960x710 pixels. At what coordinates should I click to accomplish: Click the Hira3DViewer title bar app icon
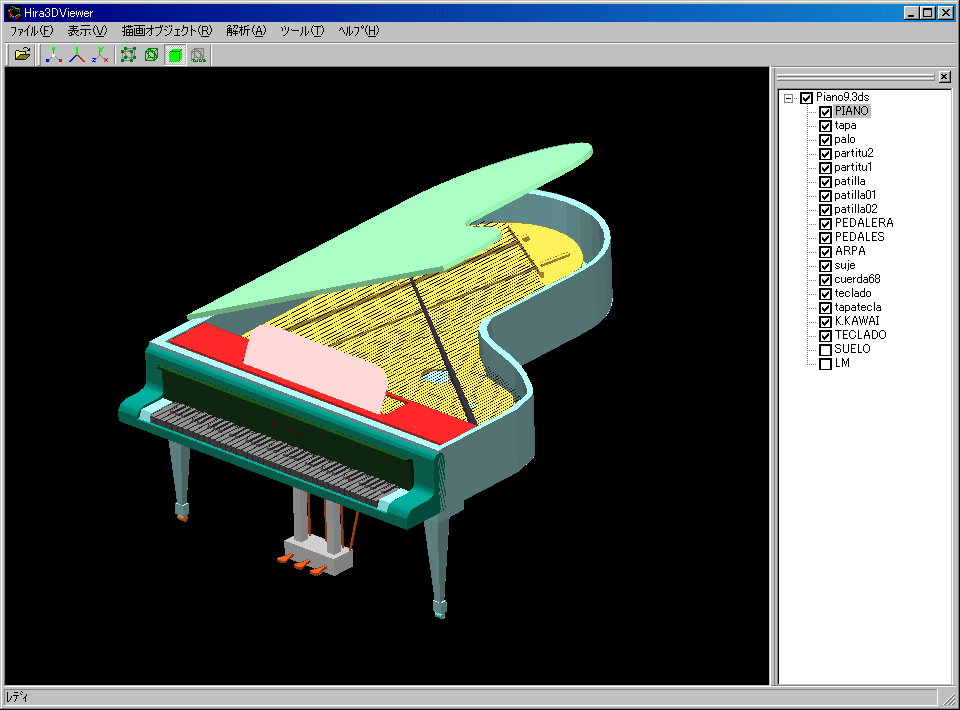[13, 12]
